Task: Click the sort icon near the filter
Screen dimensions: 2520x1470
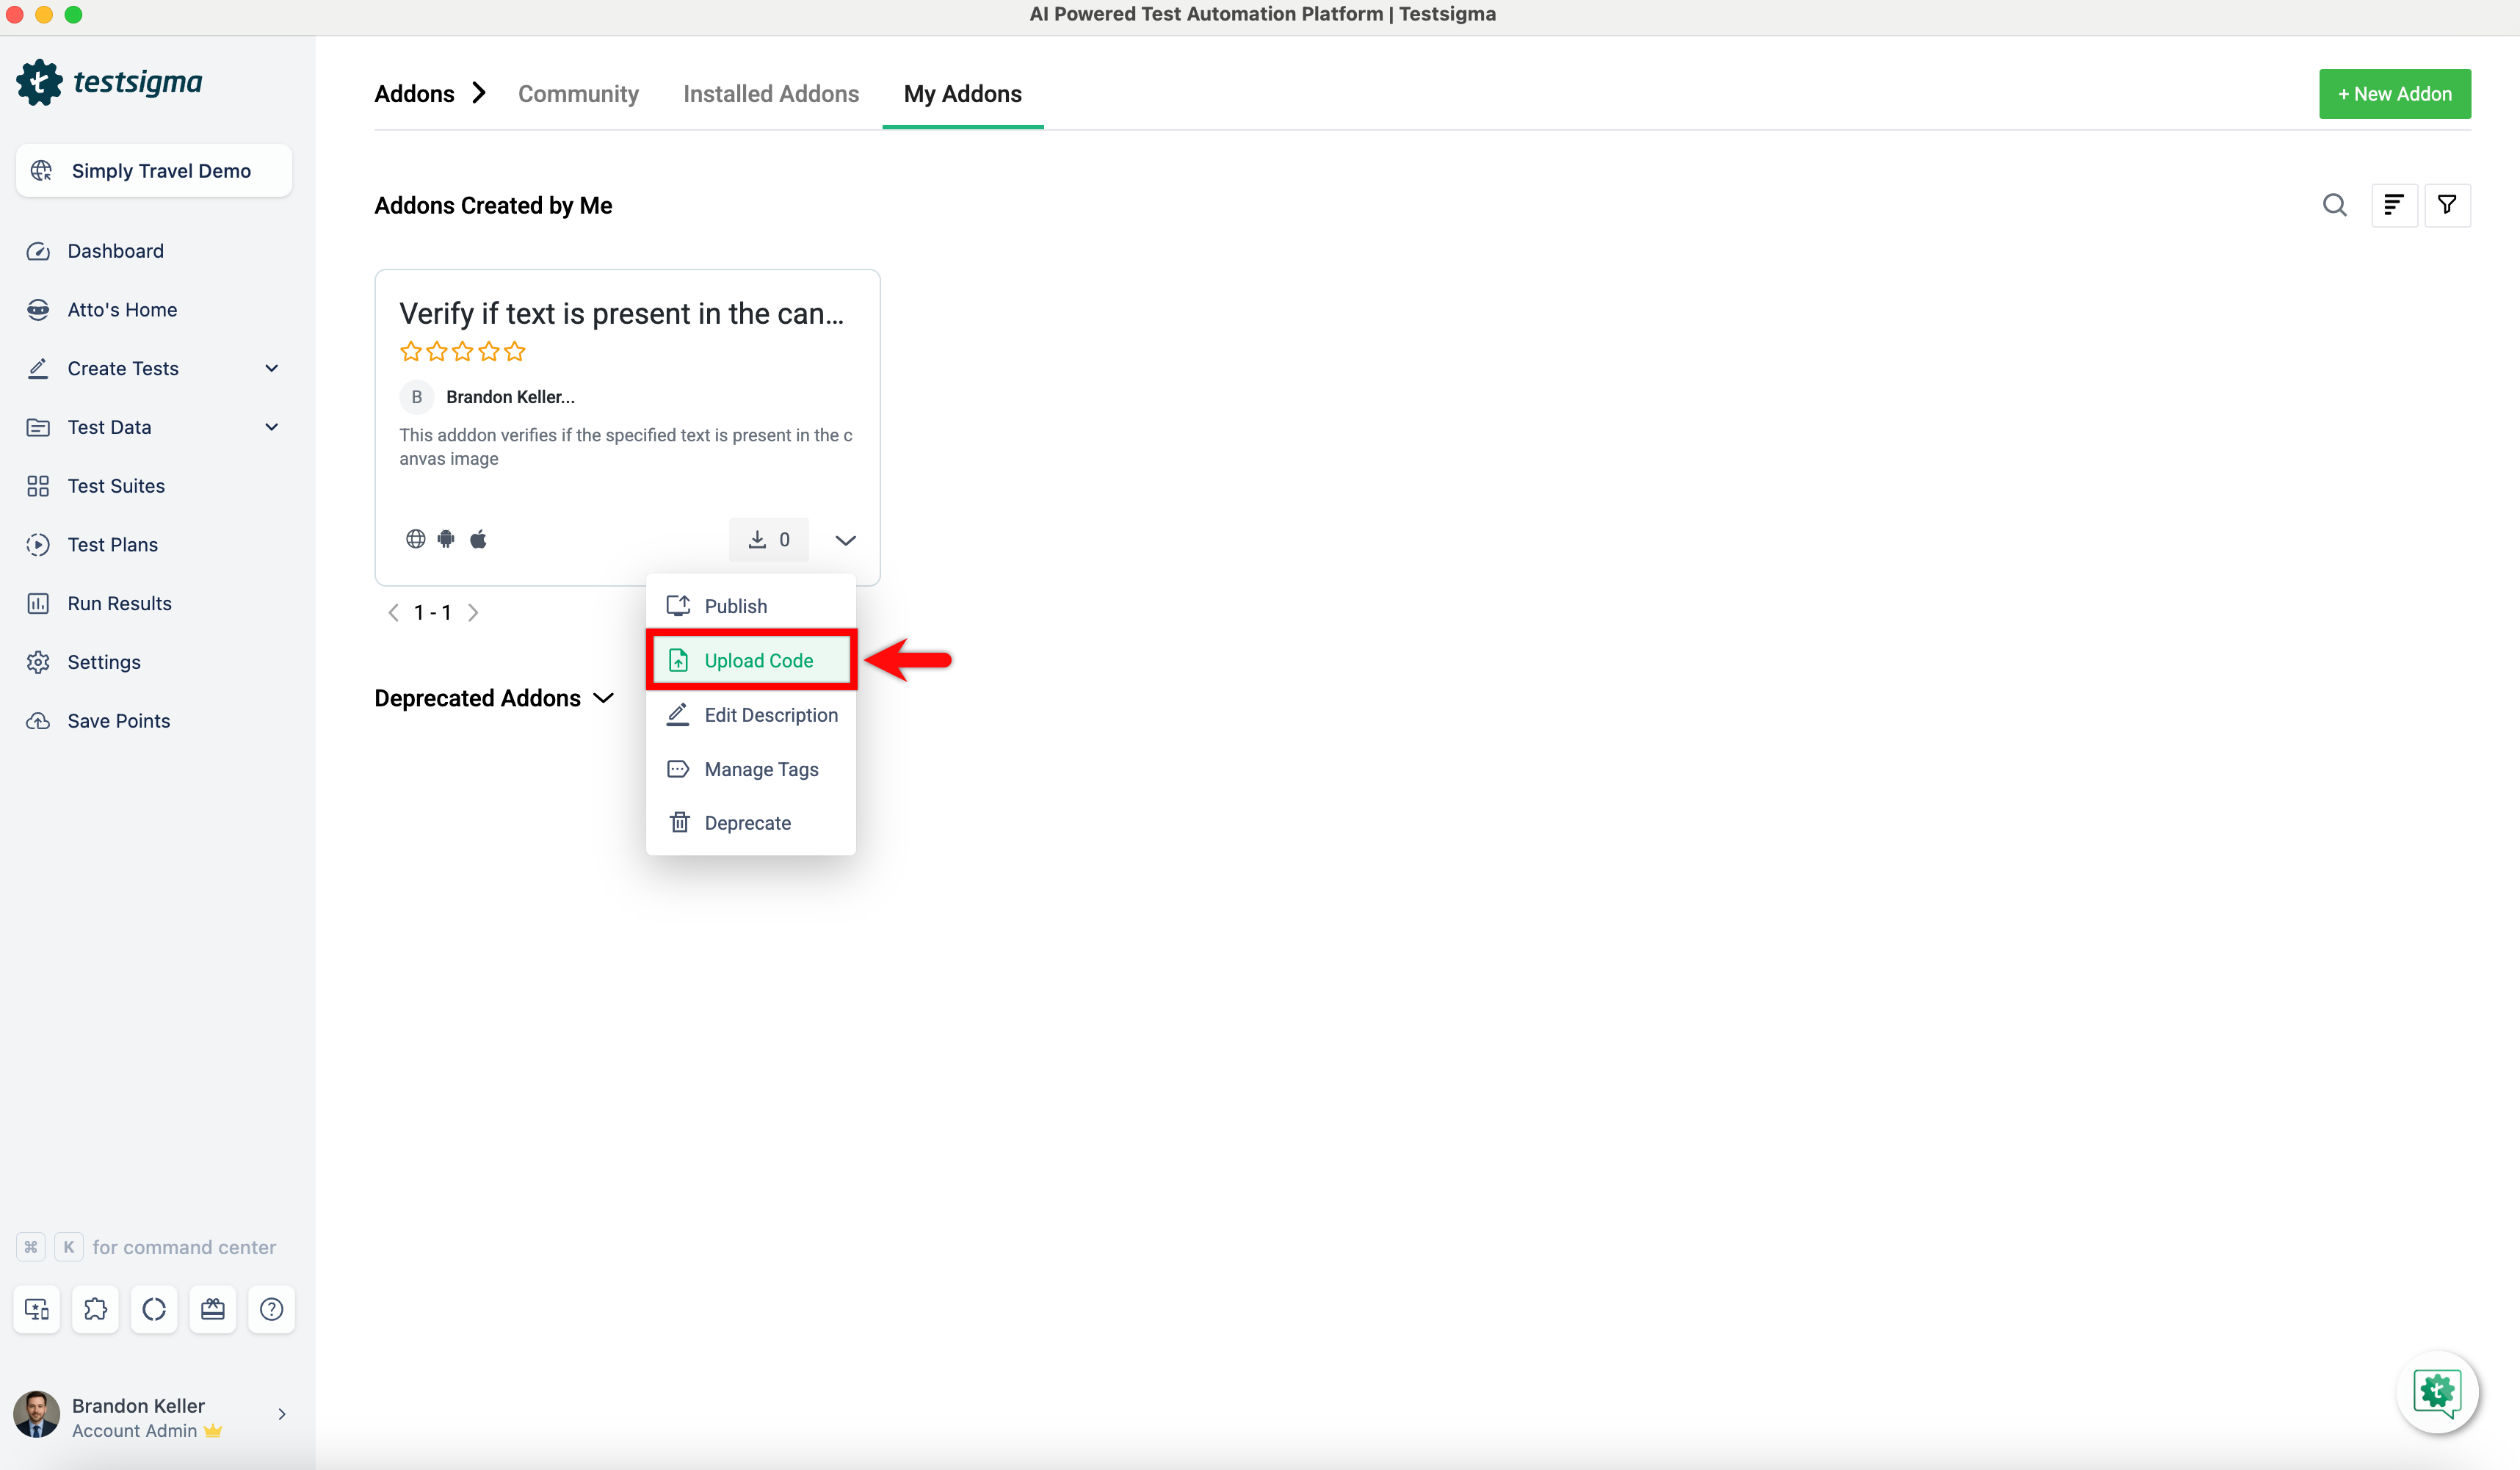Action: tap(2394, 204)
